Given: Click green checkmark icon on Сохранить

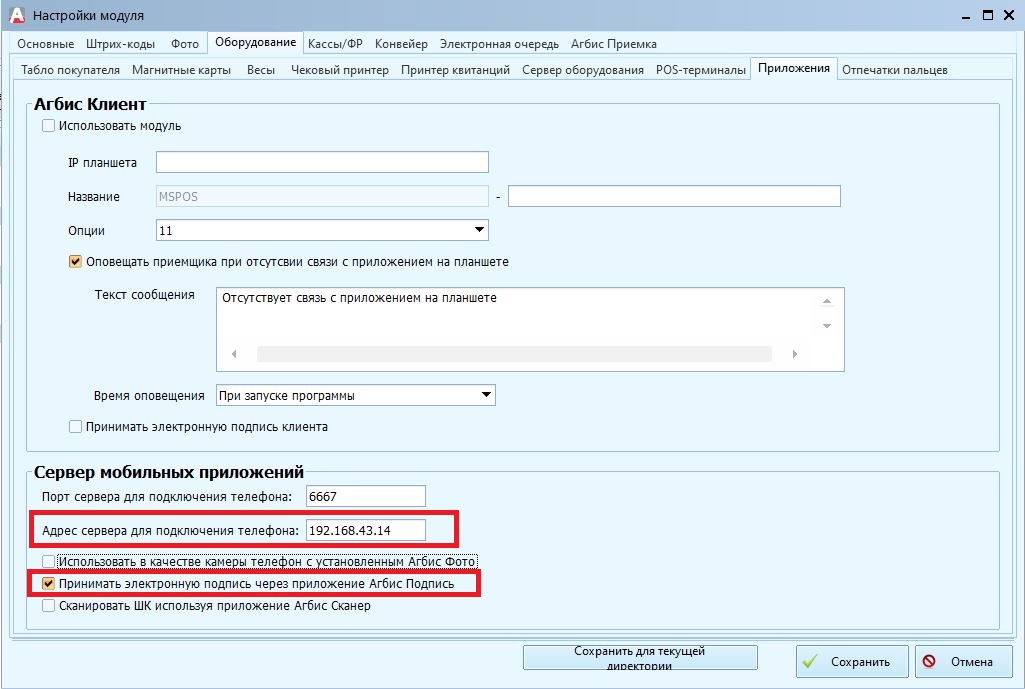Looking at the screenshot, I should (810, 662).
